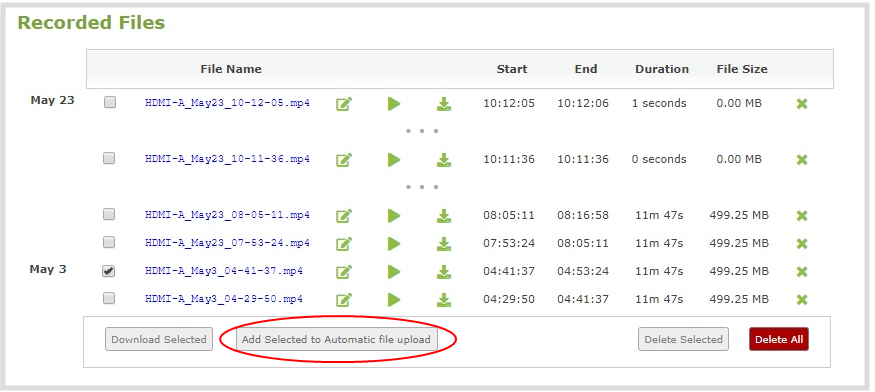The image size is (875, 392).
Task: Play the HDMI-A_May23_10-11-36.mp4 recording
Action: 394,160
